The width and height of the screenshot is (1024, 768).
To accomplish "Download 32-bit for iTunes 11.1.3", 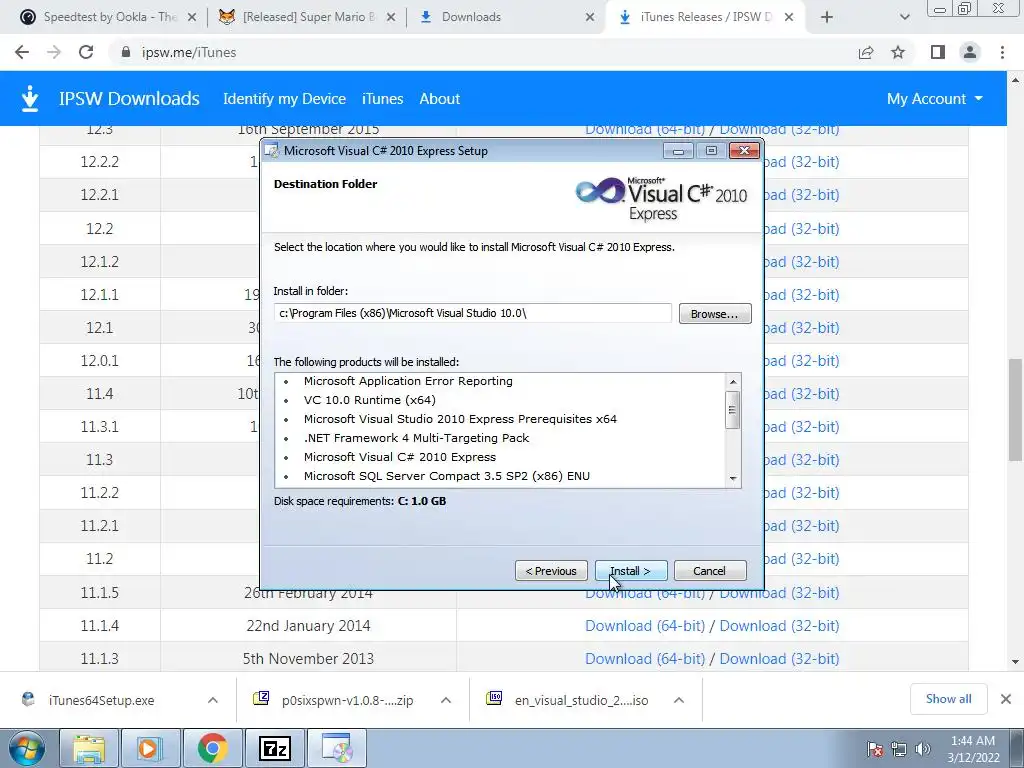I will (x=779, y=659).
